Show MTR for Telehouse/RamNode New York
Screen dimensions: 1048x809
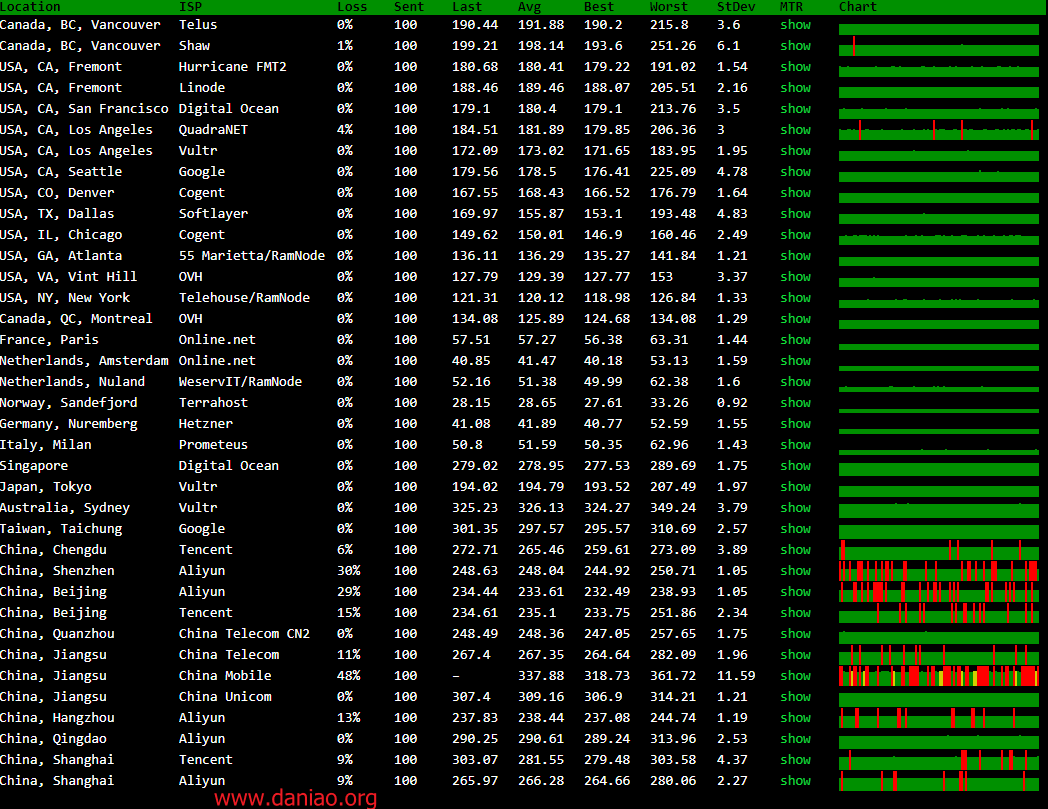click(795, 298)
